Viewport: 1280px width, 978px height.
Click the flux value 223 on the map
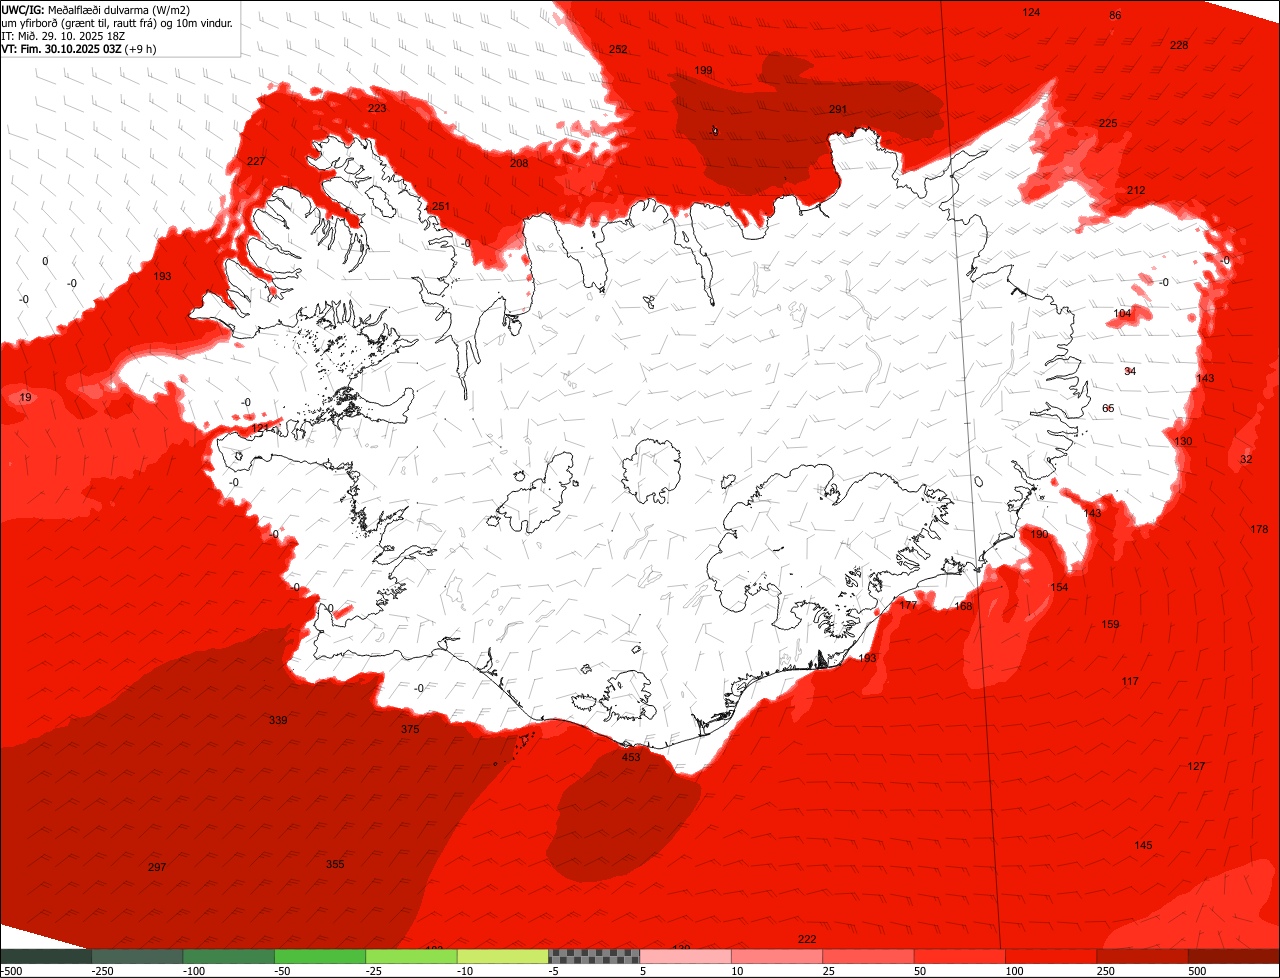[x=377, y=109]
